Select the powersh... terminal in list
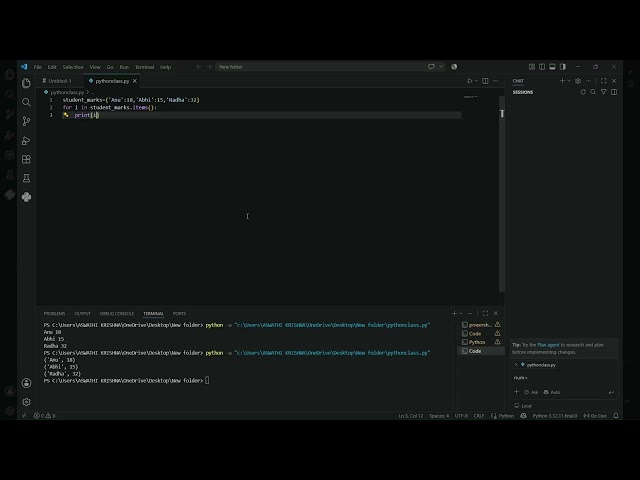This screenshot has width=640, height=480. point(481,325)
